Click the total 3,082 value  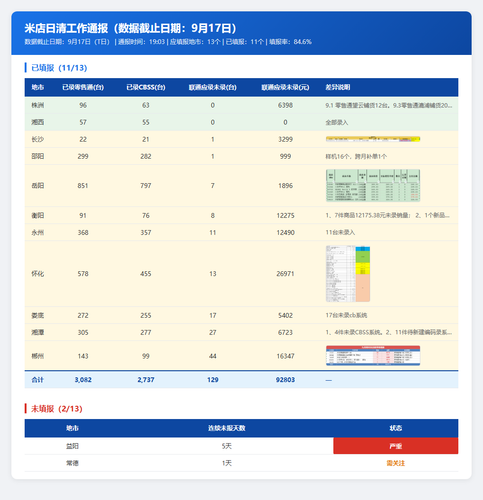(83, 380)
